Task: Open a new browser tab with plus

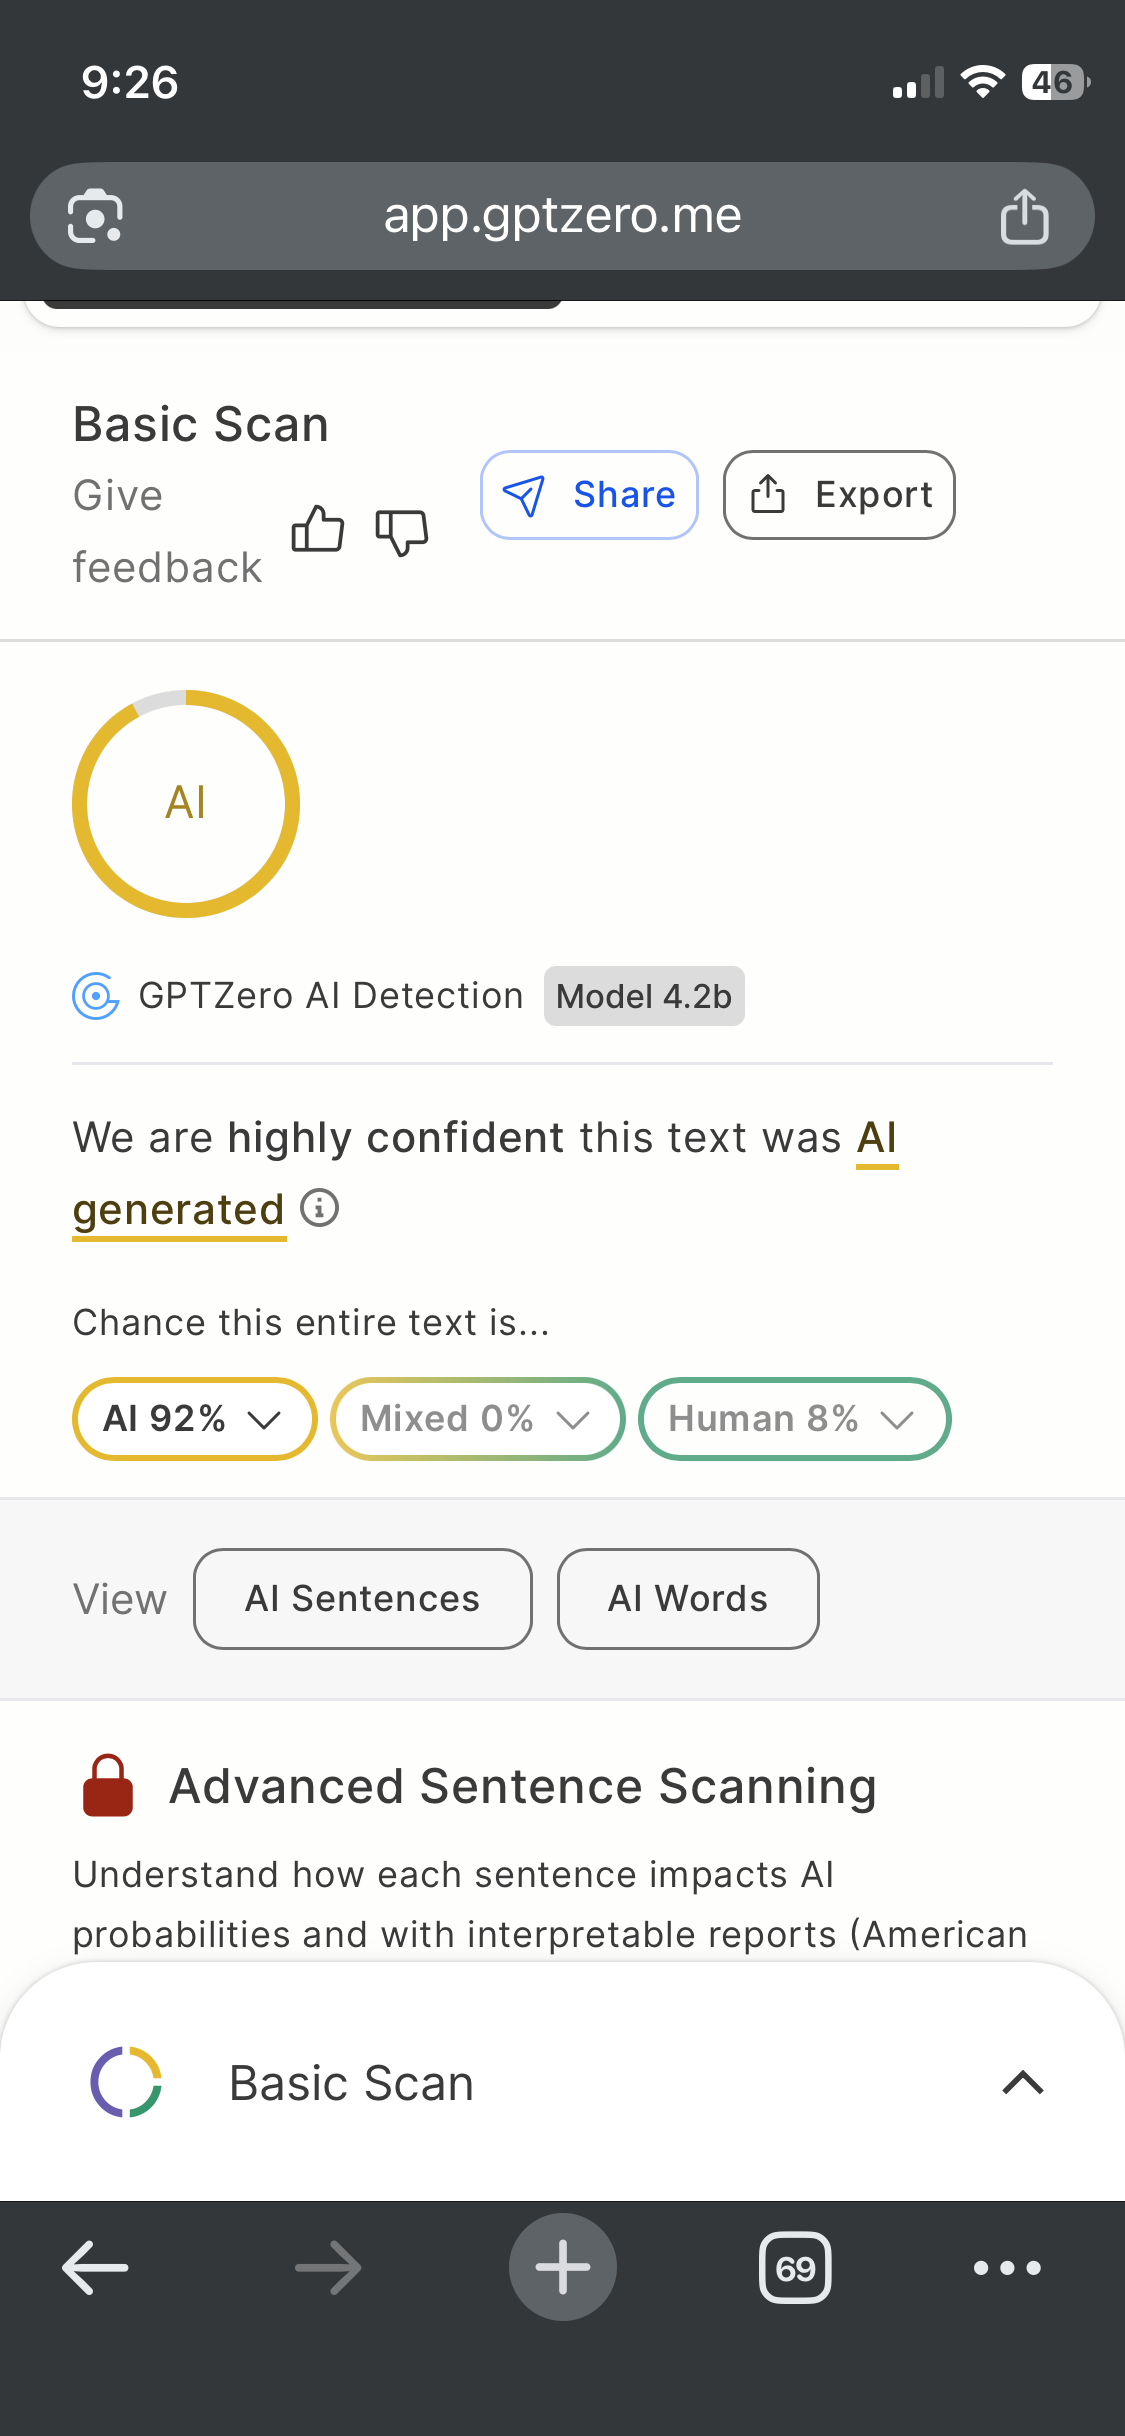Action: click(563, 2267)
